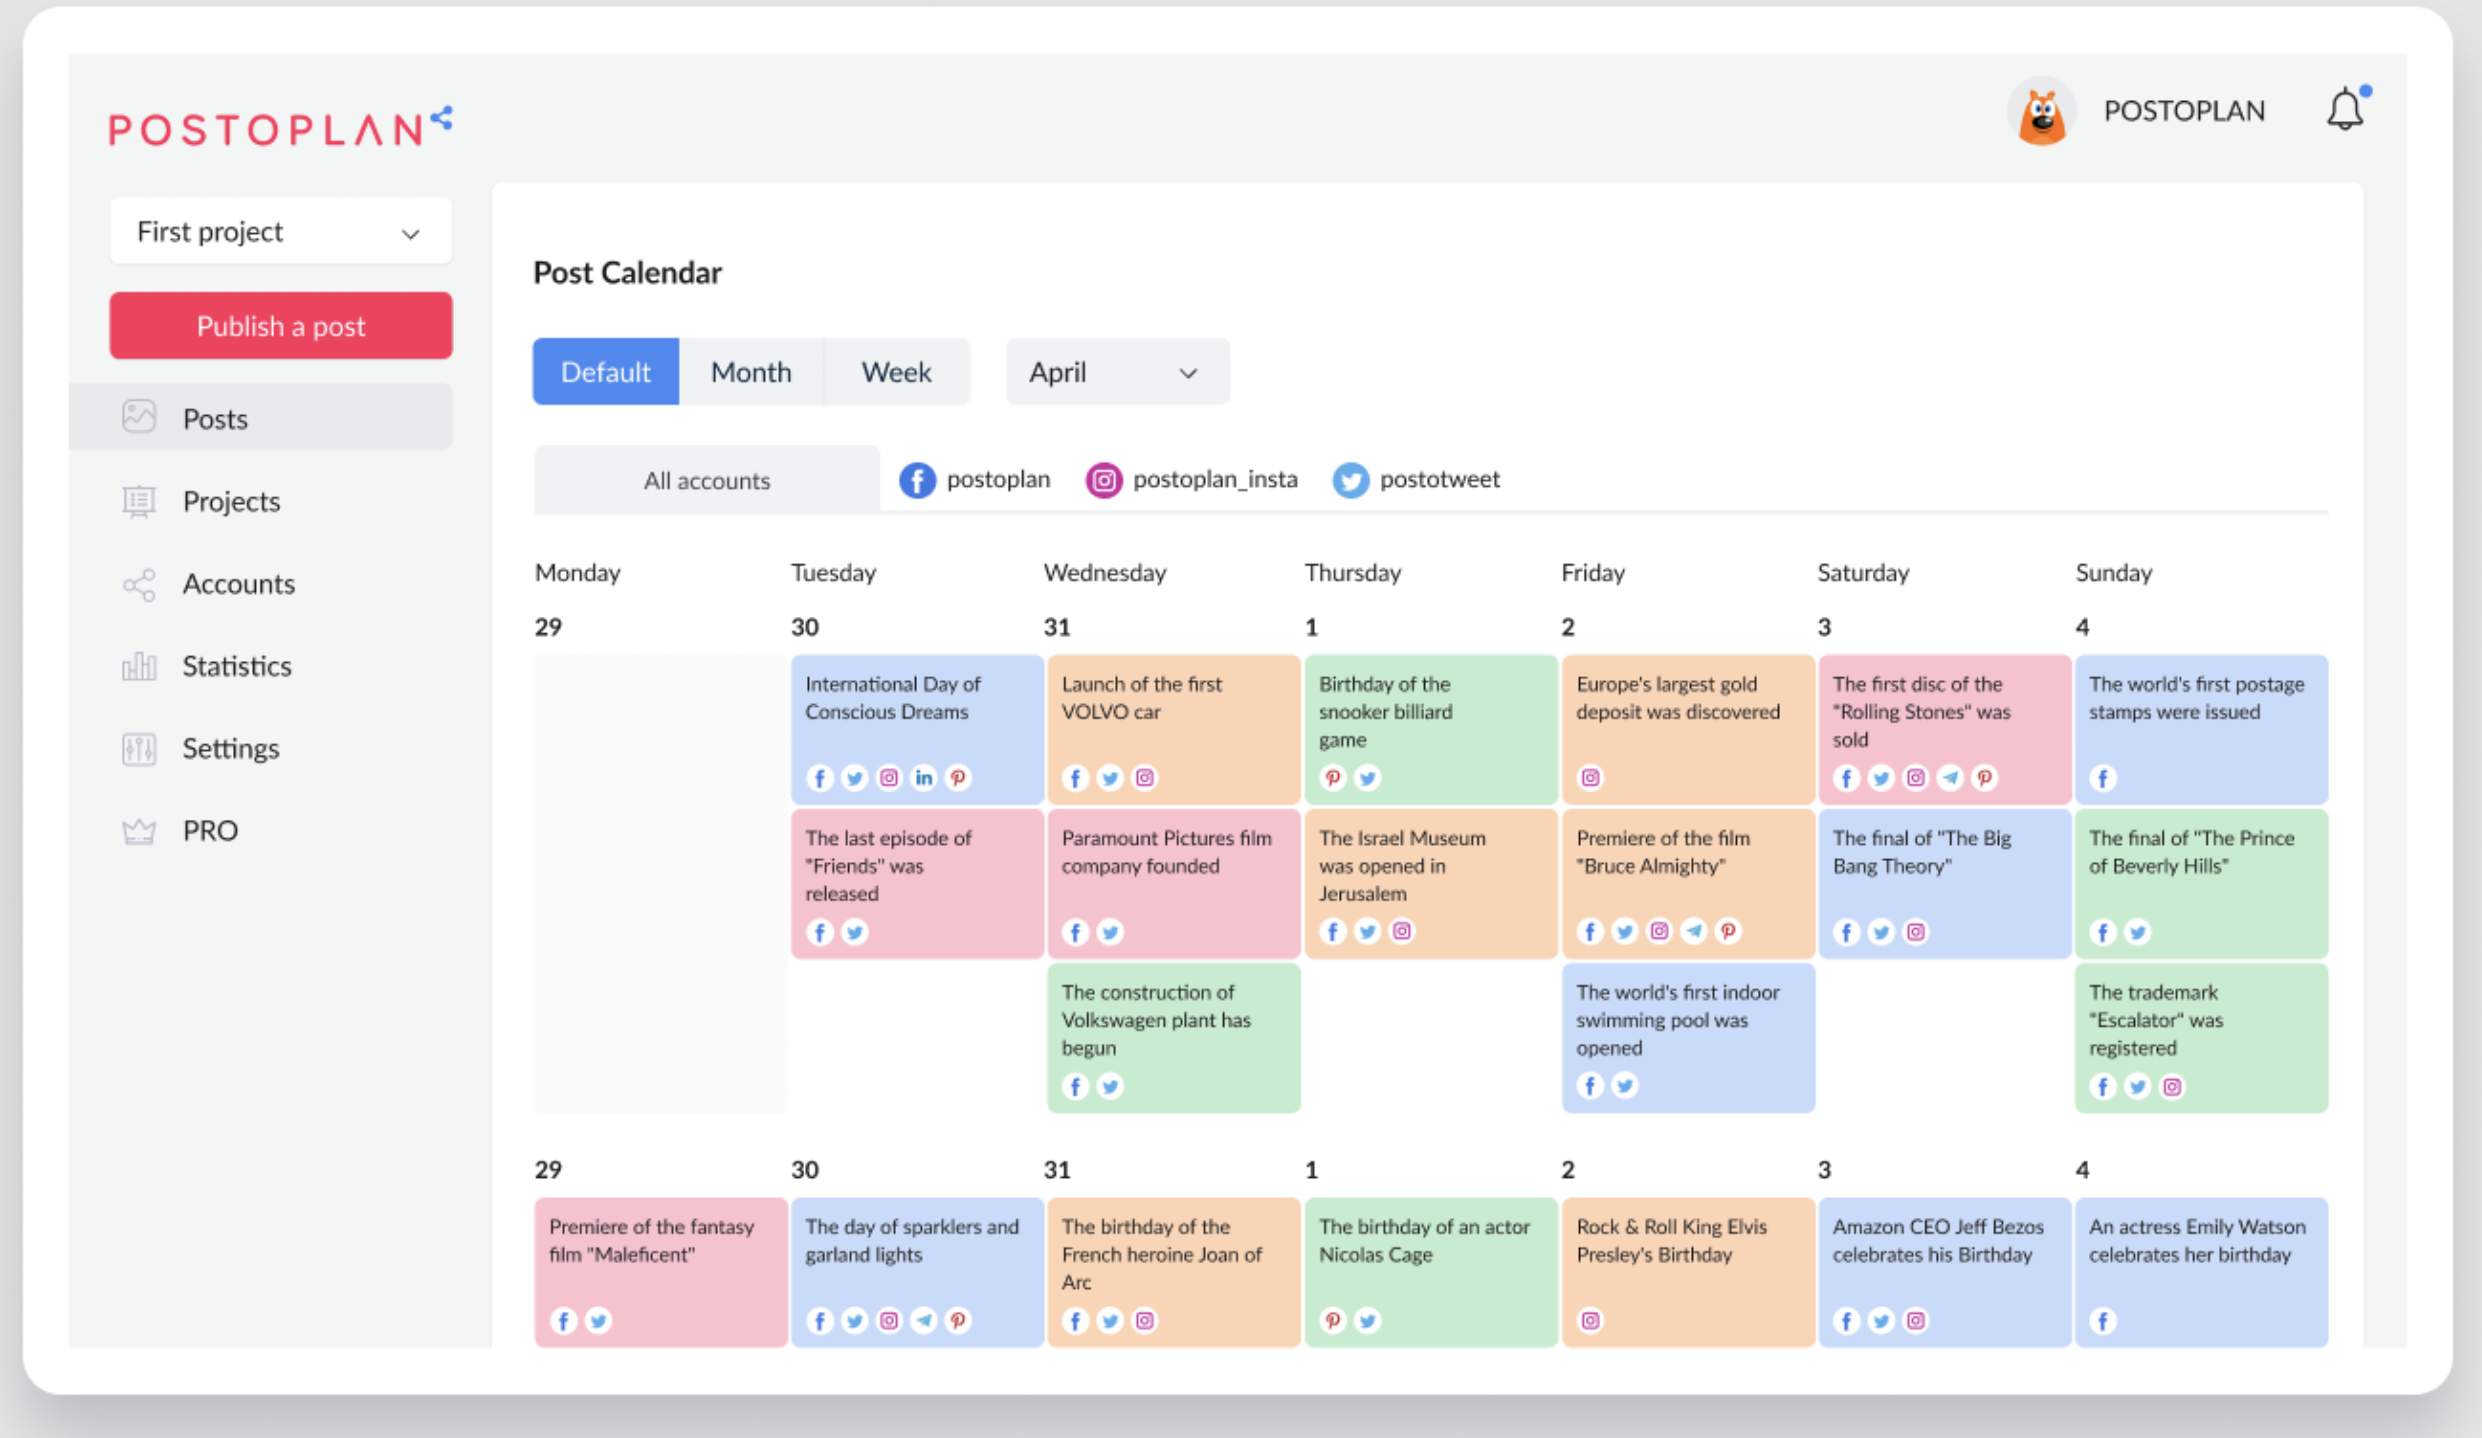The image size is (2482, 1438).
Task: Click the Statistics bar chart icon
Action: (x=139, y=666)
